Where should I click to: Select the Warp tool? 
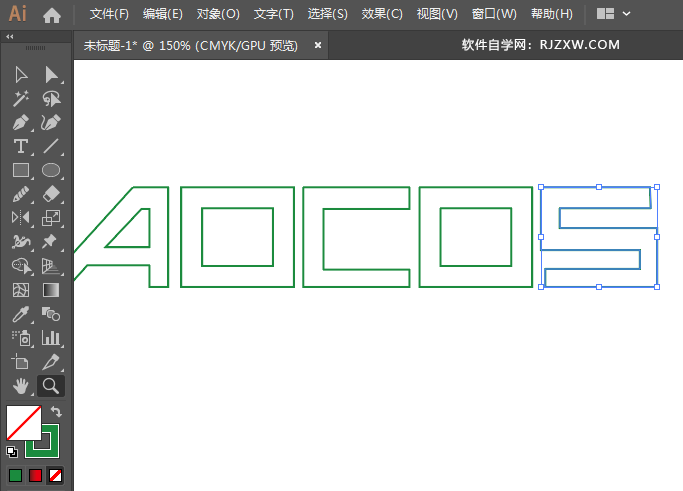(x=21, y=241)
